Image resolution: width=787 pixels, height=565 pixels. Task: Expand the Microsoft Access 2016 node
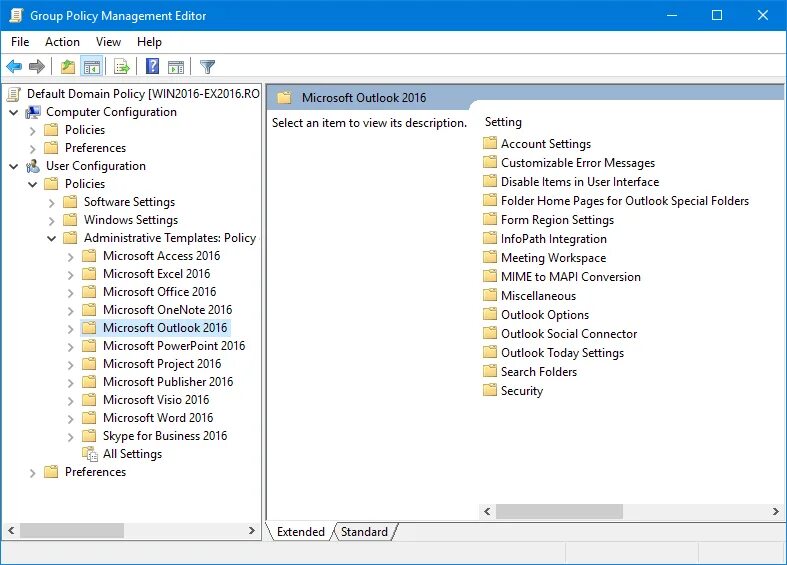[x=70, y=257]
